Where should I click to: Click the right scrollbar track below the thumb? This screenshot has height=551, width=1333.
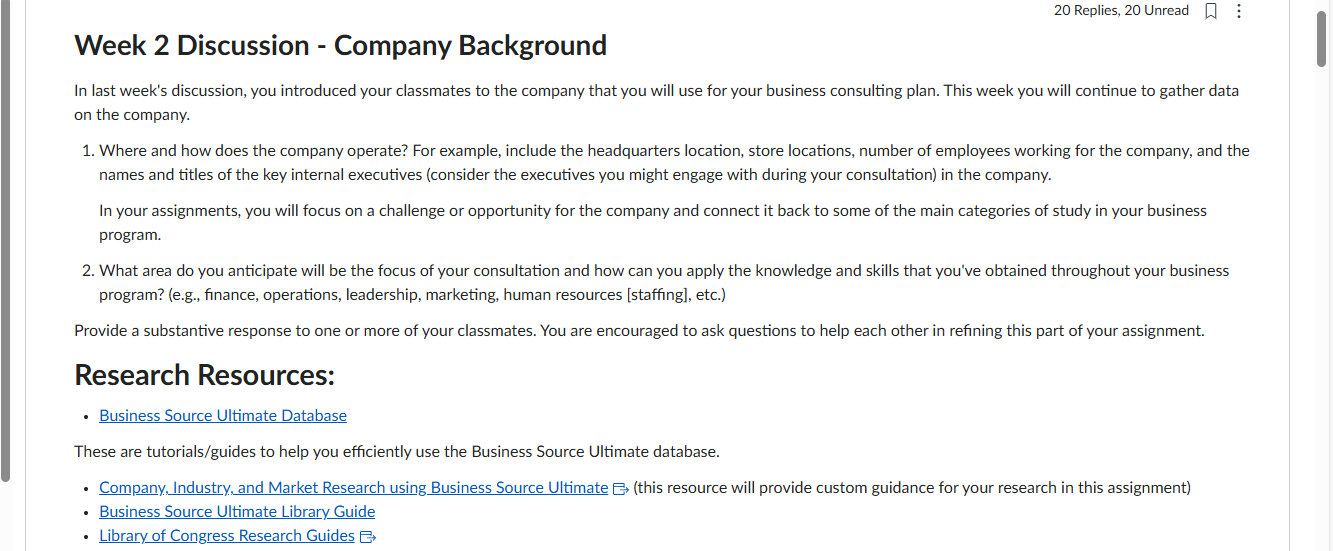pyautogui.click(x=1323, y=300)
